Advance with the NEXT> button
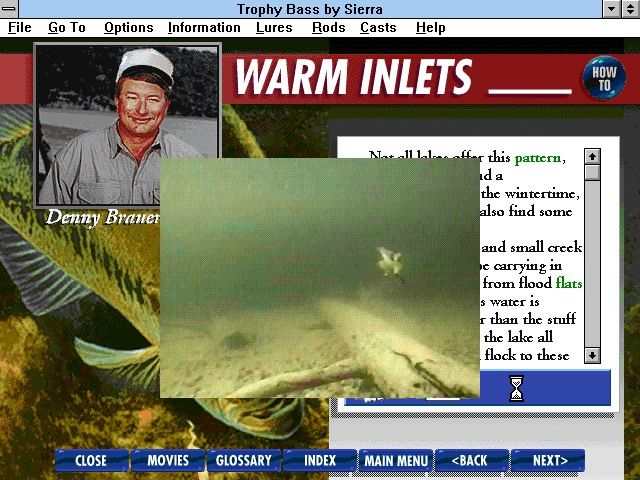 click(549, 460)
